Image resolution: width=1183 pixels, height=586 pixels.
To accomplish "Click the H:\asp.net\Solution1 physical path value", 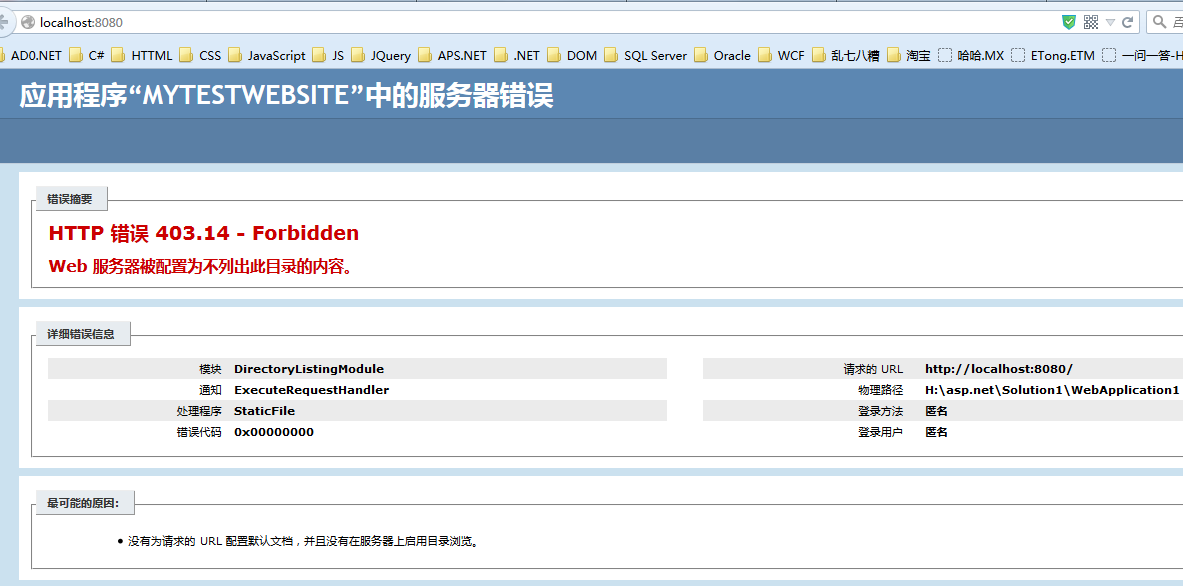I will (x=1052, y=390).
